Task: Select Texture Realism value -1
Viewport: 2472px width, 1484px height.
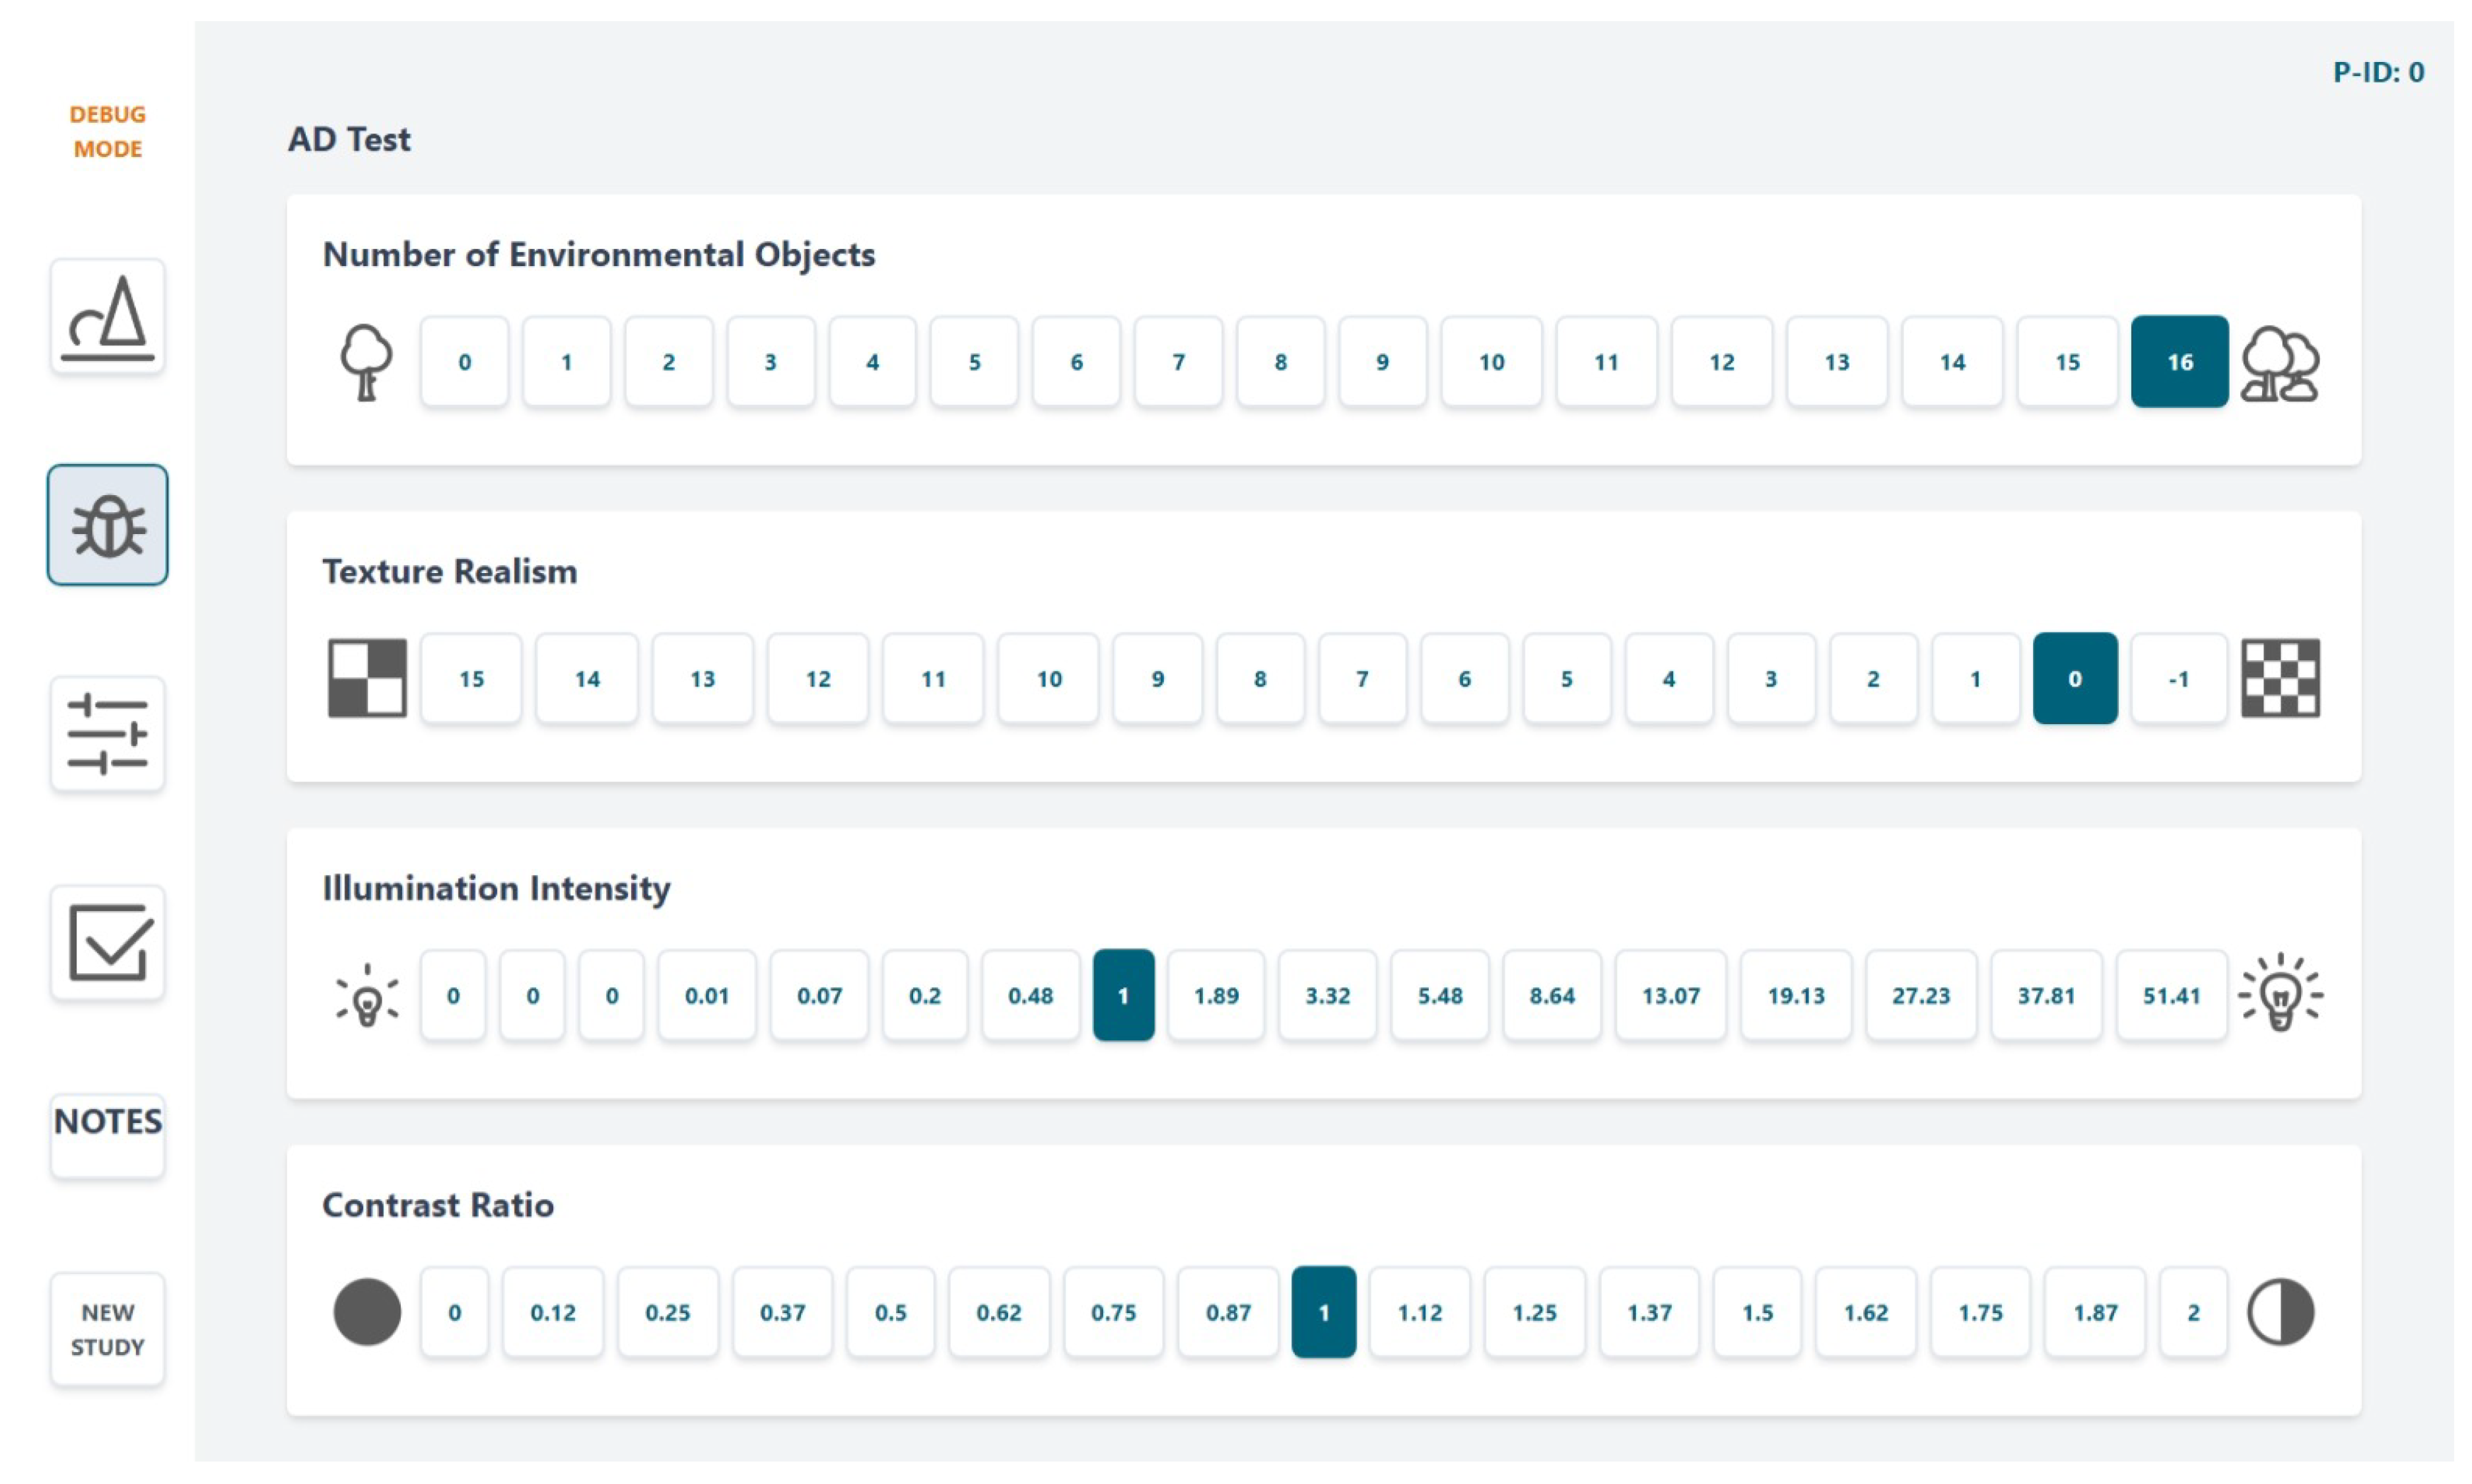Action: click(2178, 678)
